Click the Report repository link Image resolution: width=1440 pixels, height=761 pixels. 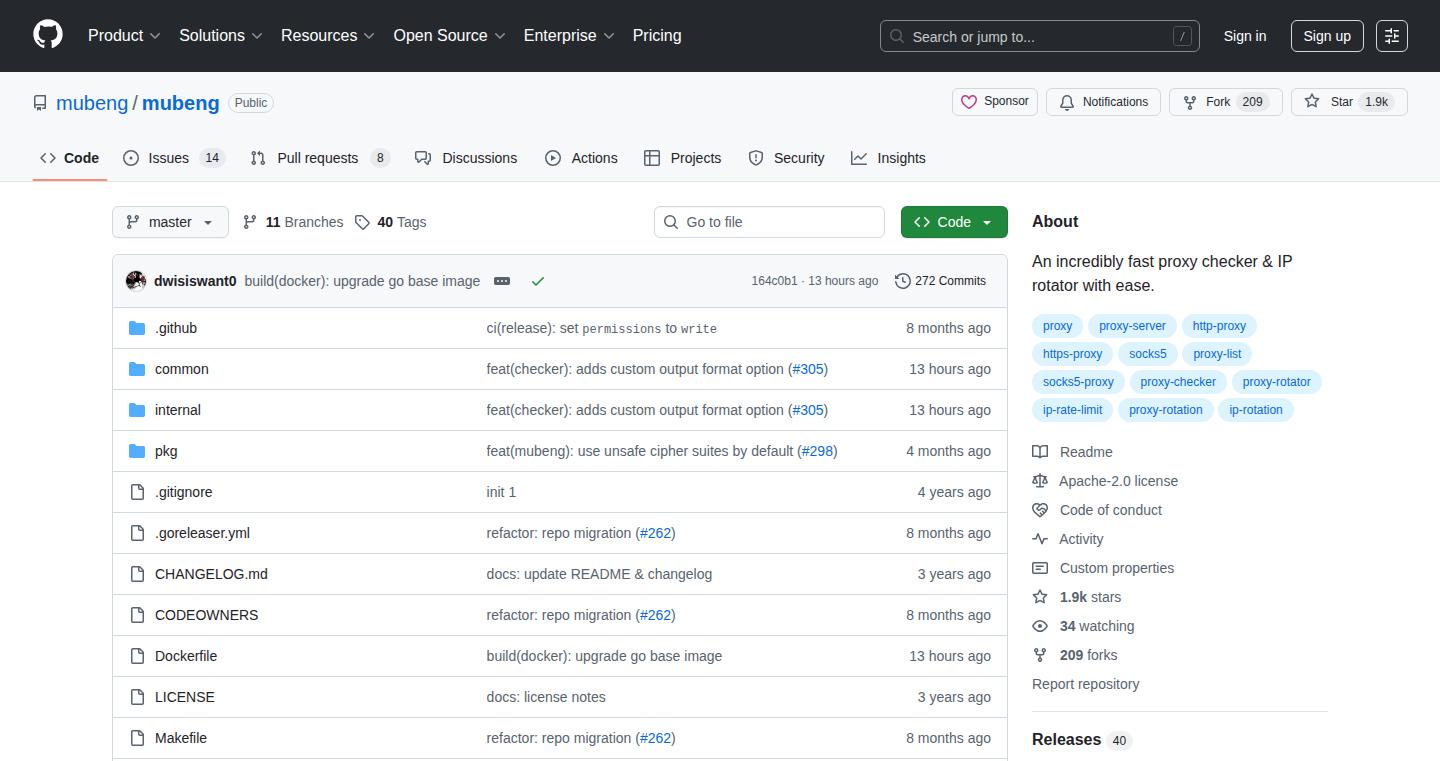(1085, 684)
